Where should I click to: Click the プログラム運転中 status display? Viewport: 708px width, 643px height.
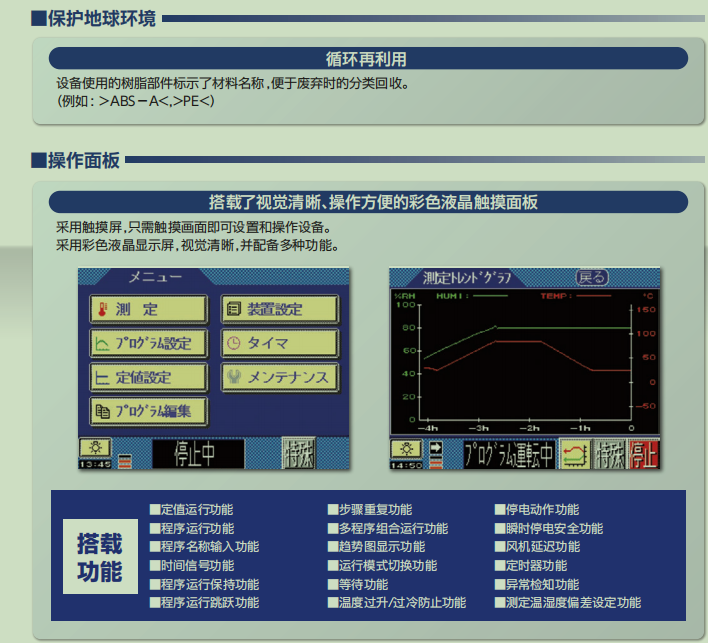coord(509,454)
